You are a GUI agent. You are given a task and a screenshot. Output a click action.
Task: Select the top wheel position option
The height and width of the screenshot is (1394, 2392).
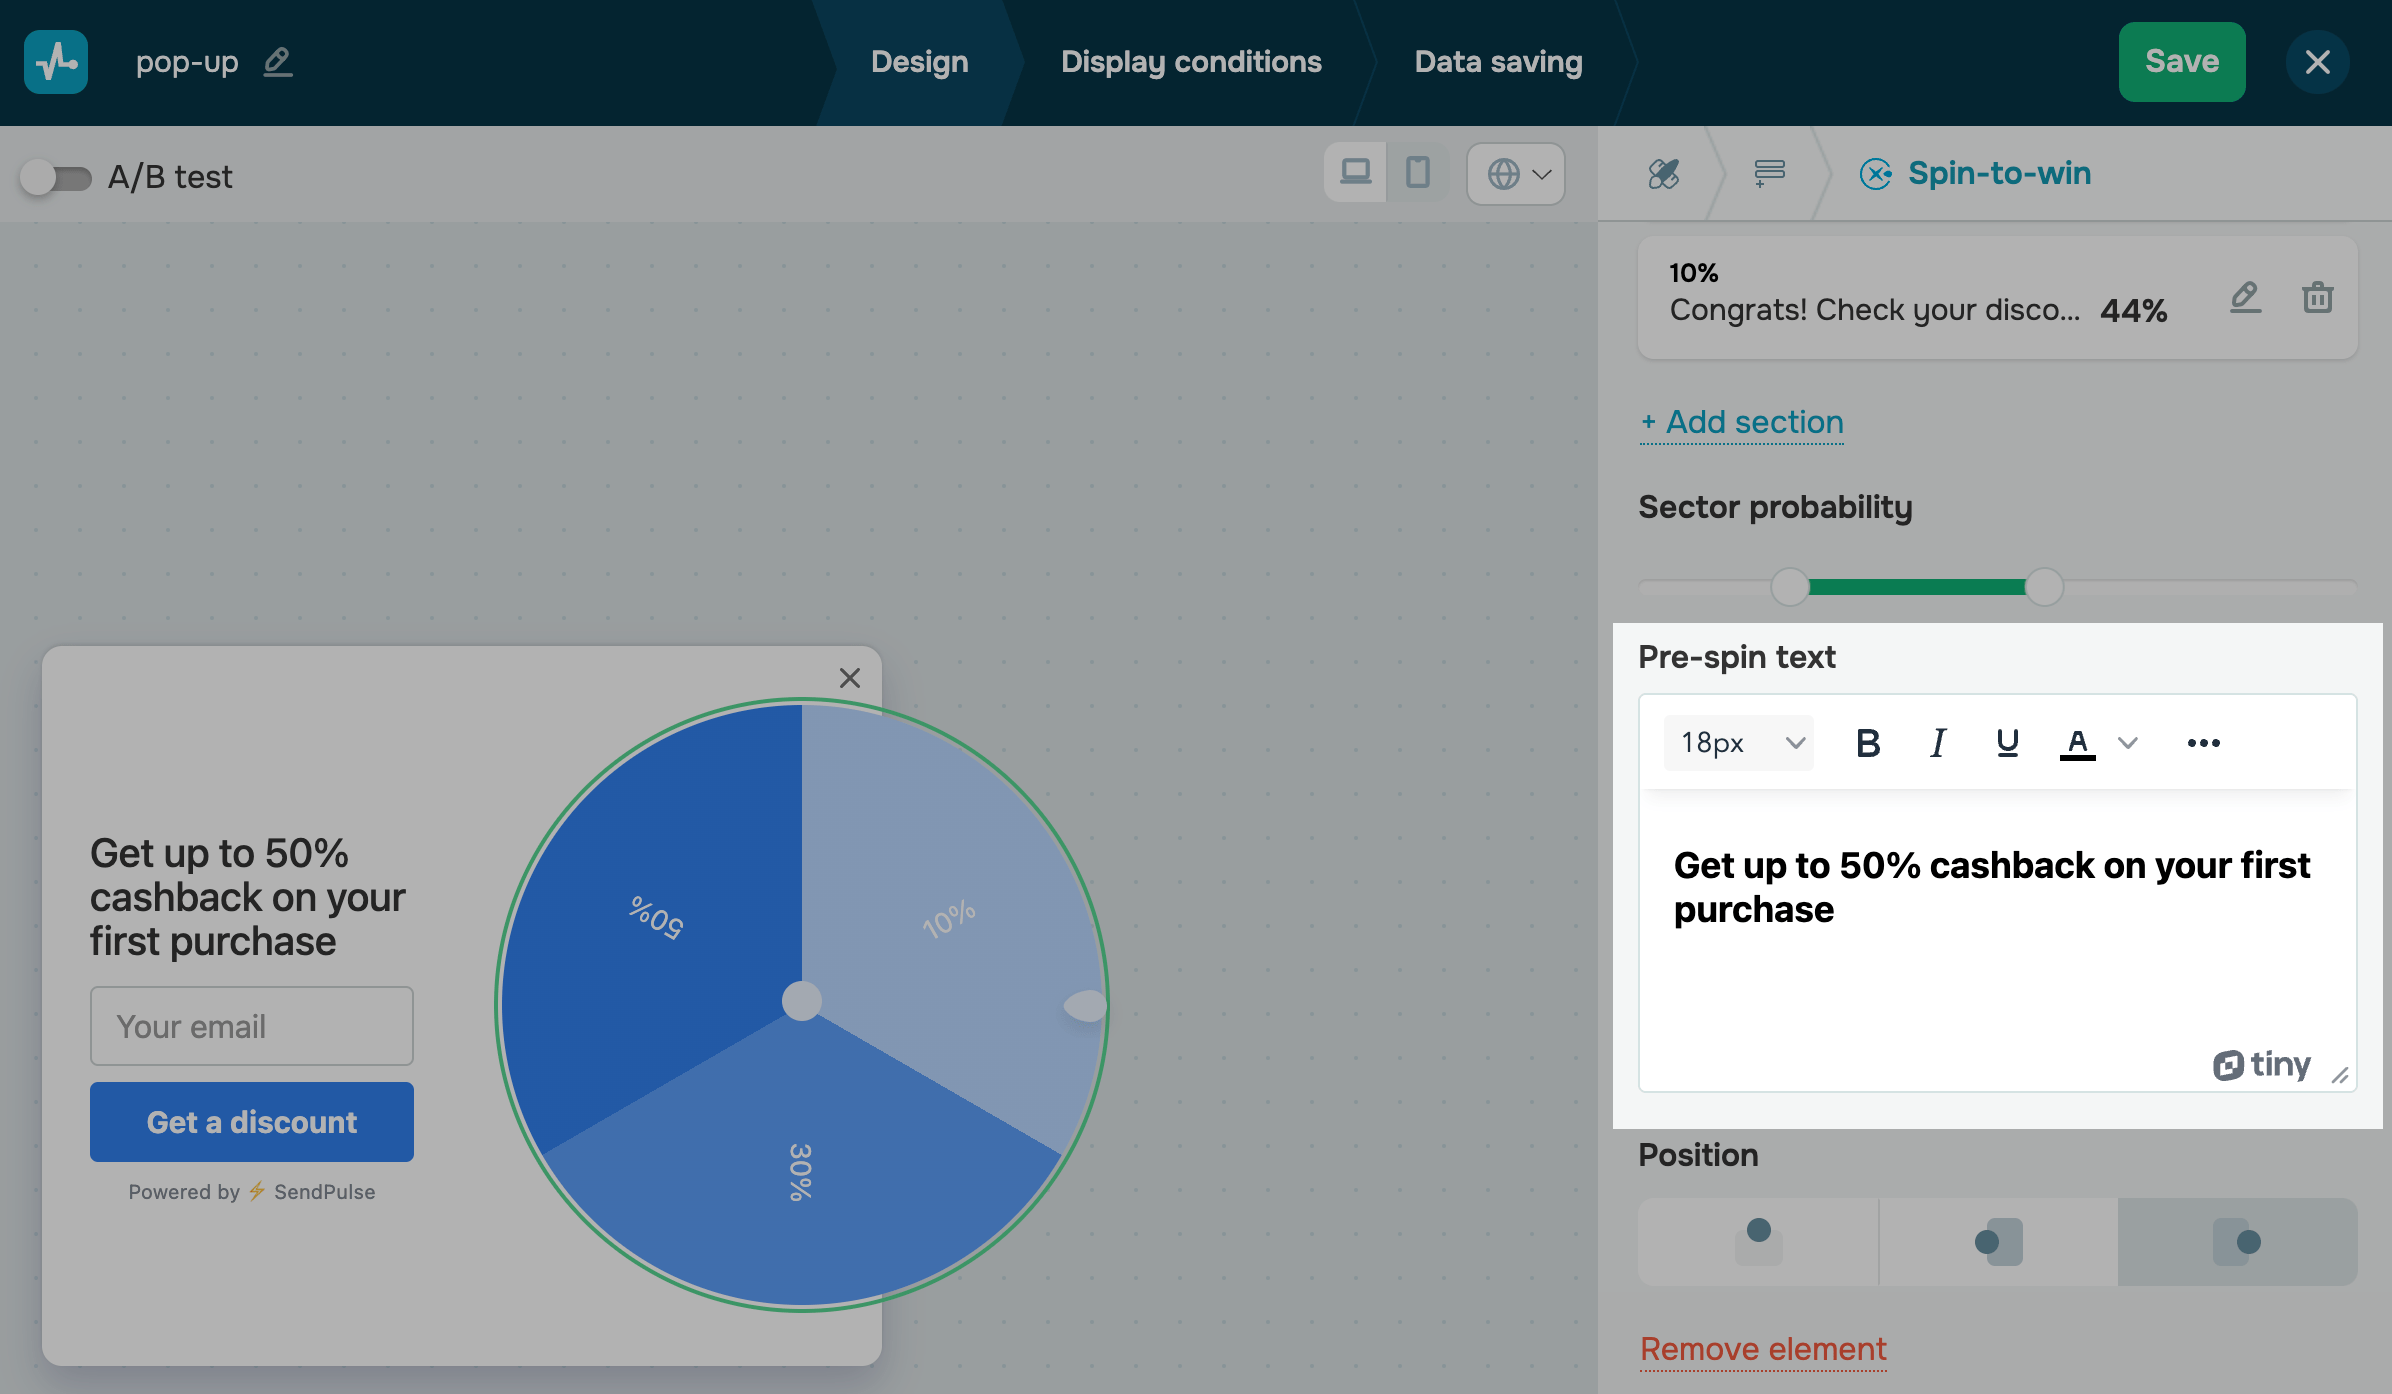pos(1758,1242)
